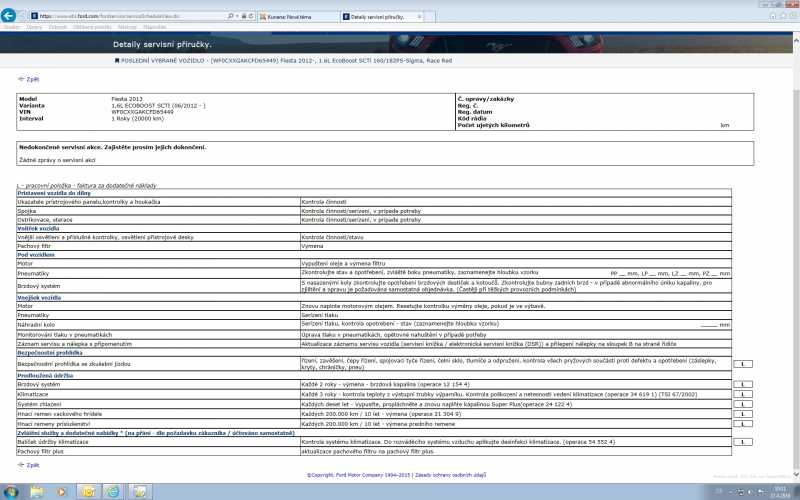Image resolution: width=800 pixels, height=500 pixels.
Task: Open Windows Explorer from the taskbar
Action: (37, 492)
